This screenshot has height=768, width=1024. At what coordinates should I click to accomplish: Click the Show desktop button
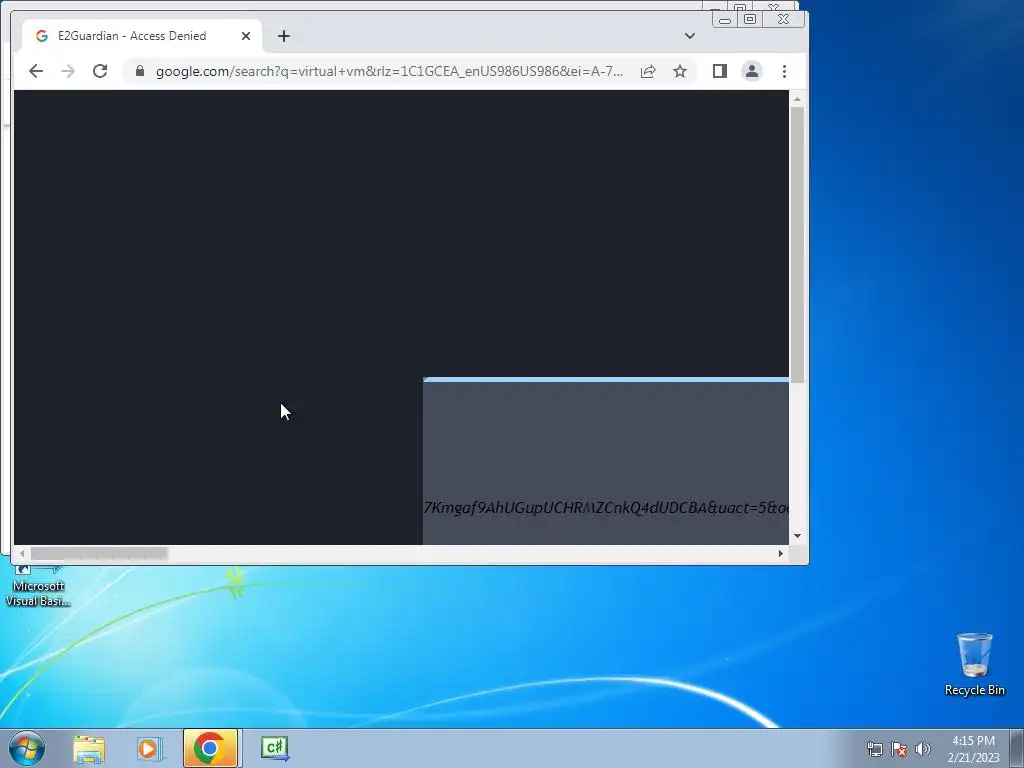[1017, 748]
